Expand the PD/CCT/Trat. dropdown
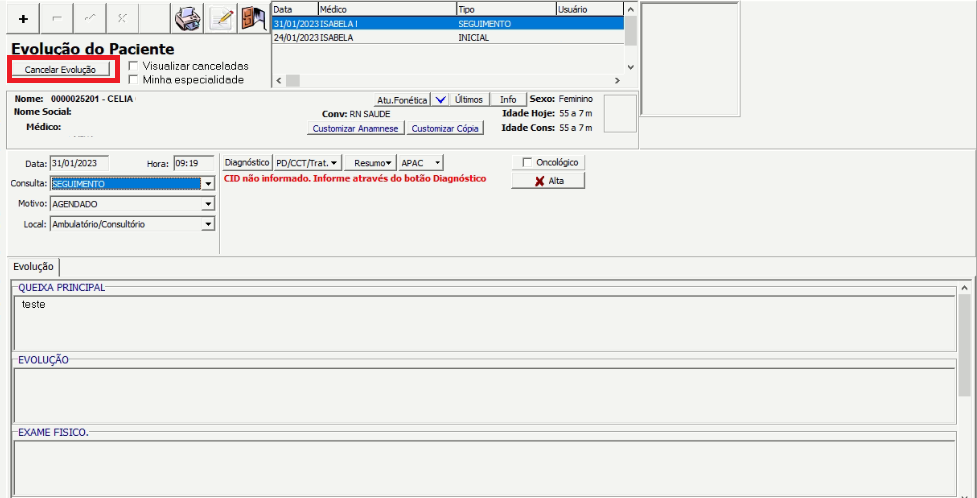 point(308,162)
